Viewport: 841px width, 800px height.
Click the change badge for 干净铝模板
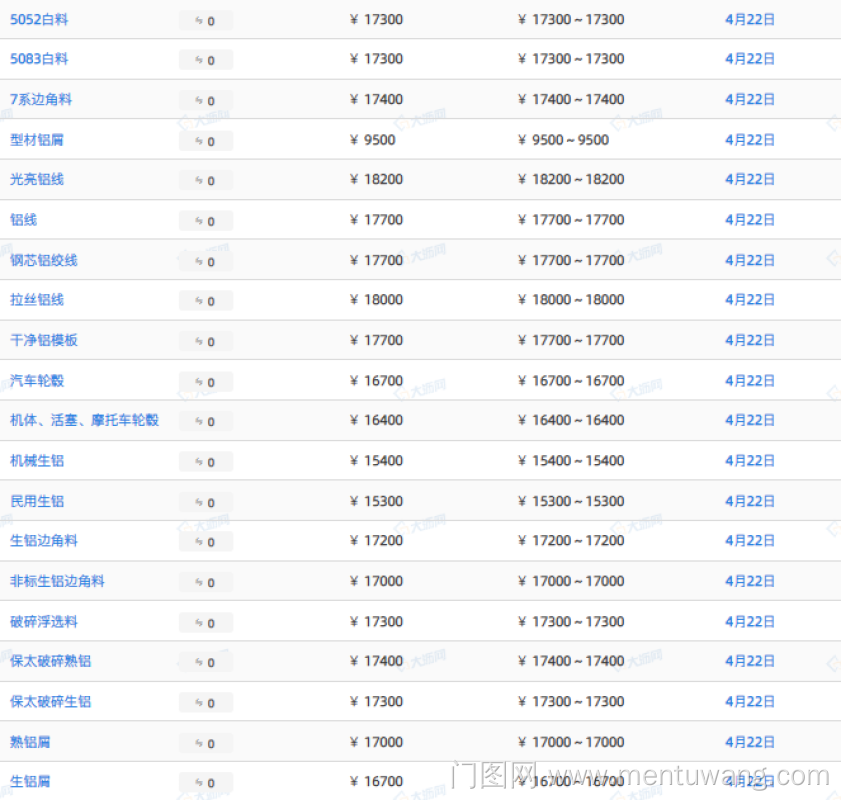205,341
